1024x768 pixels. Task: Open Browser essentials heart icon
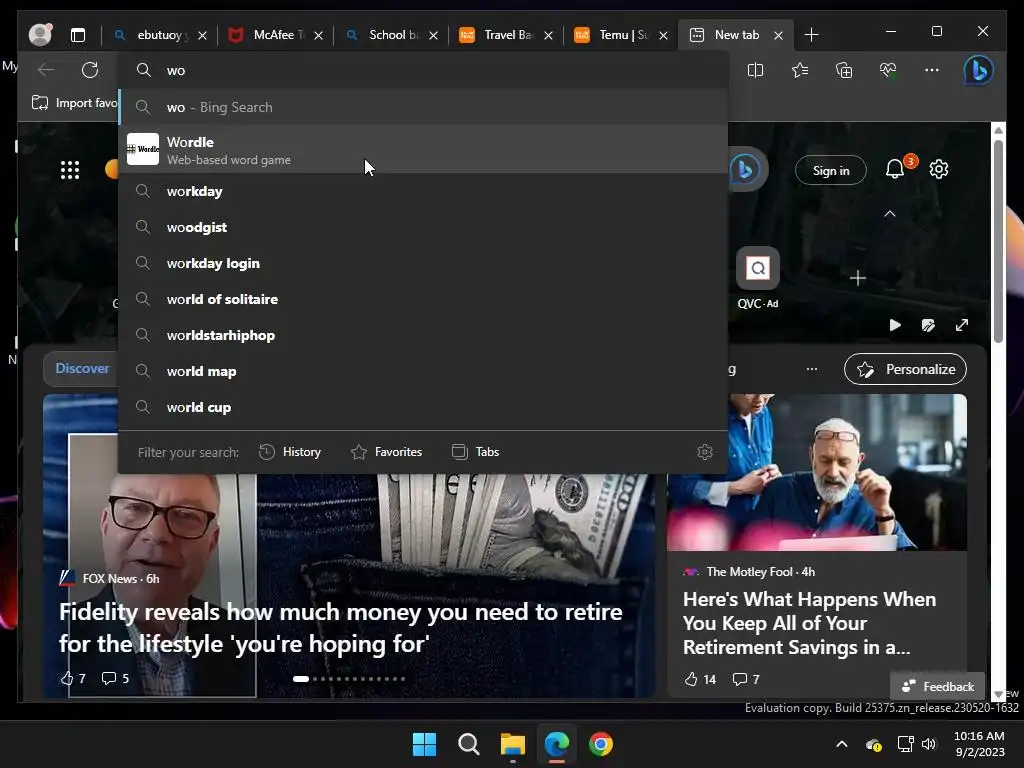[888, 70]
